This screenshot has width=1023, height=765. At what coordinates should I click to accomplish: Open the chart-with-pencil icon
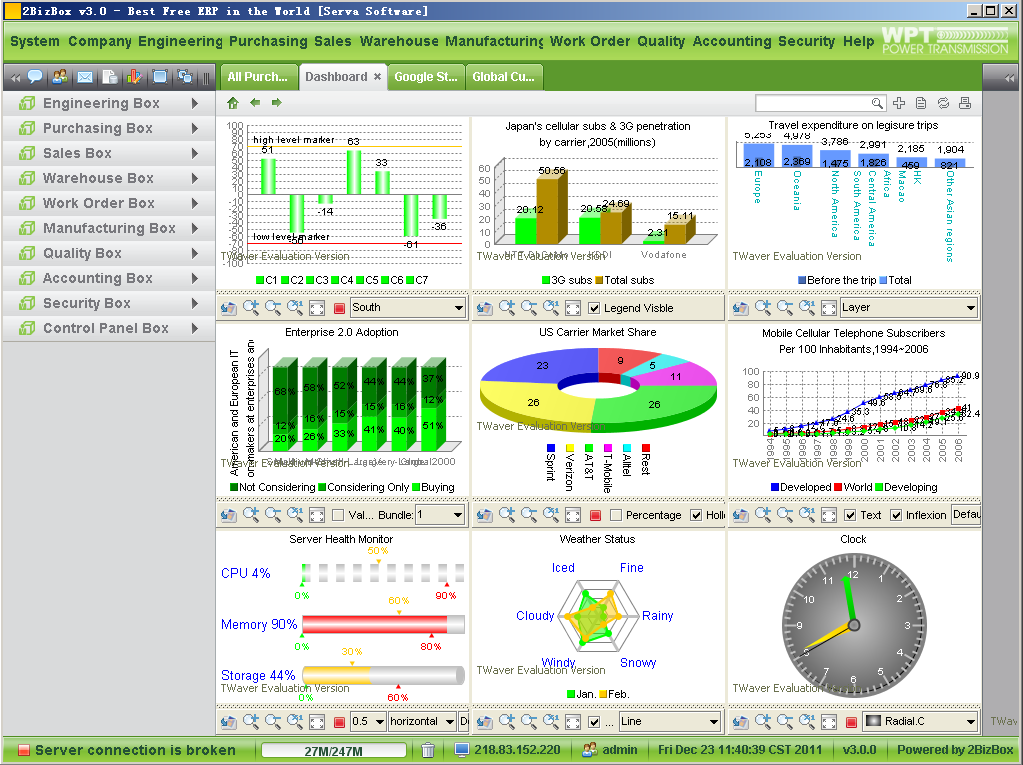tap(134, 77)
